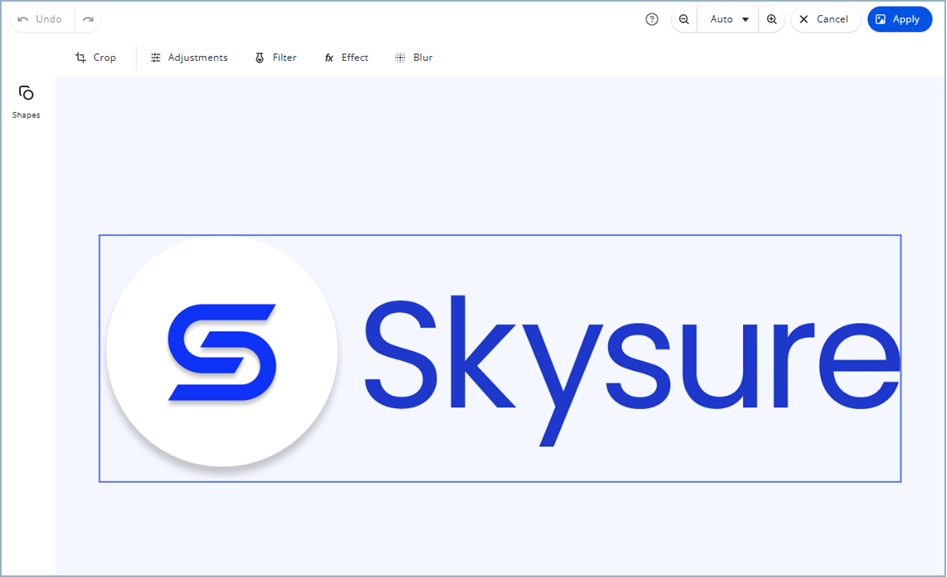Viewport: 947px width, 577px height.
Task: Open the Effect options
Action: pyautogui.click(x=346, y=57)
